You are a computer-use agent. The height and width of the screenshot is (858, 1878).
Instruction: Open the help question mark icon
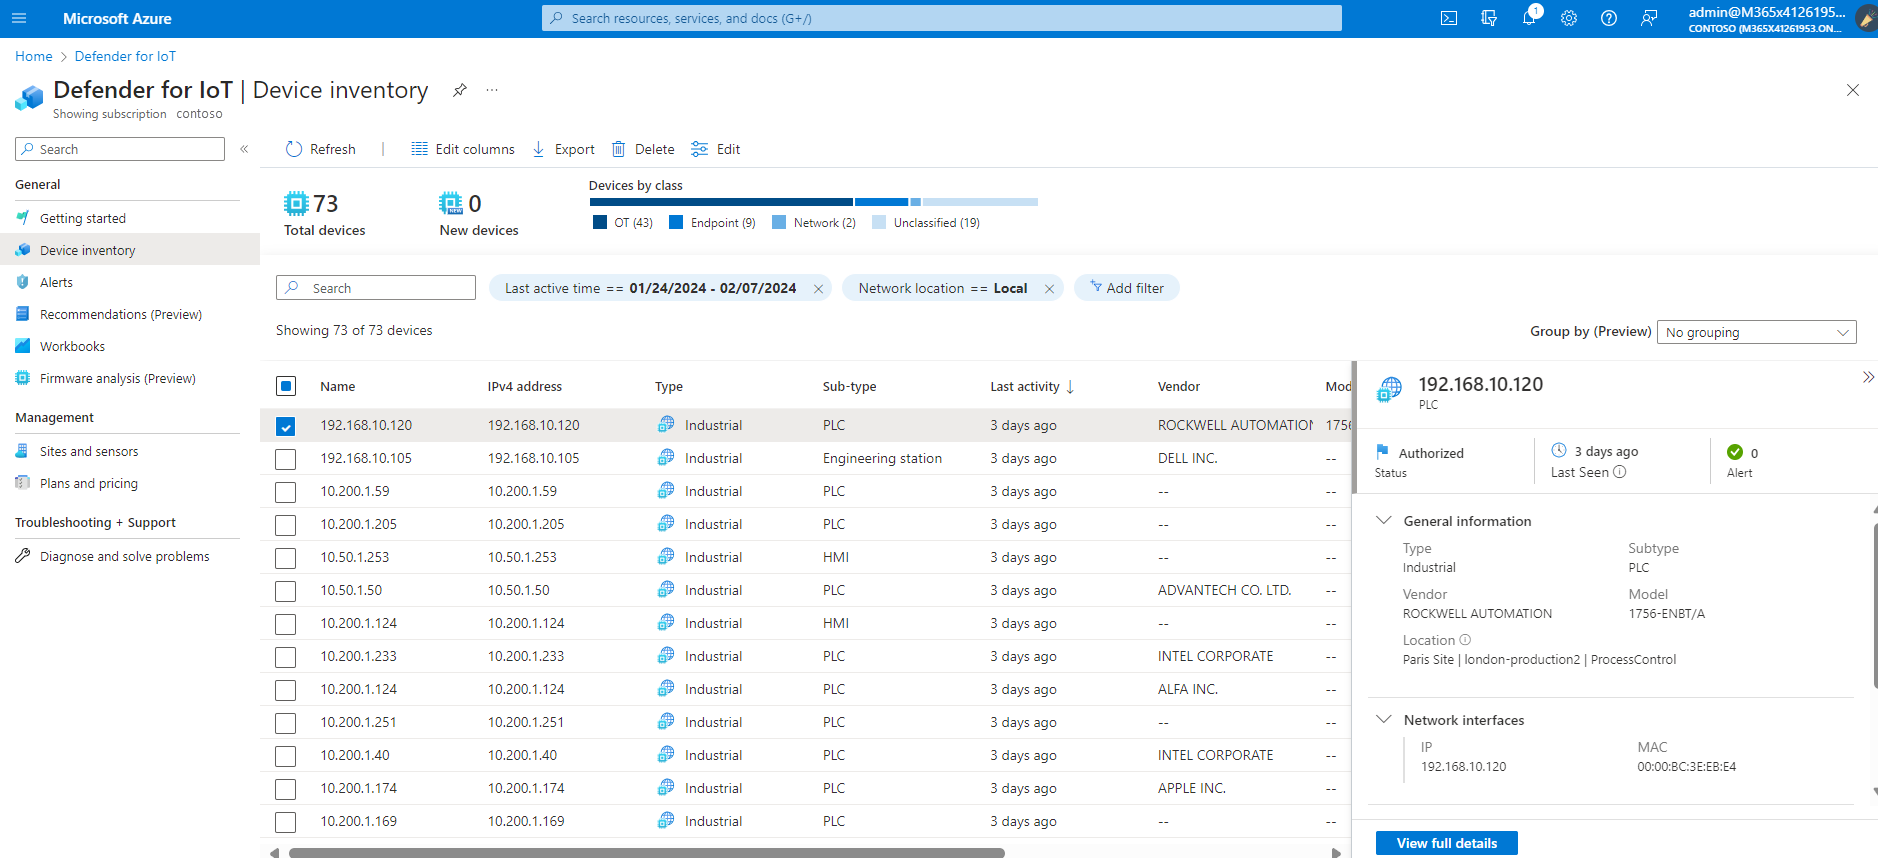[x=1609, y=18]
